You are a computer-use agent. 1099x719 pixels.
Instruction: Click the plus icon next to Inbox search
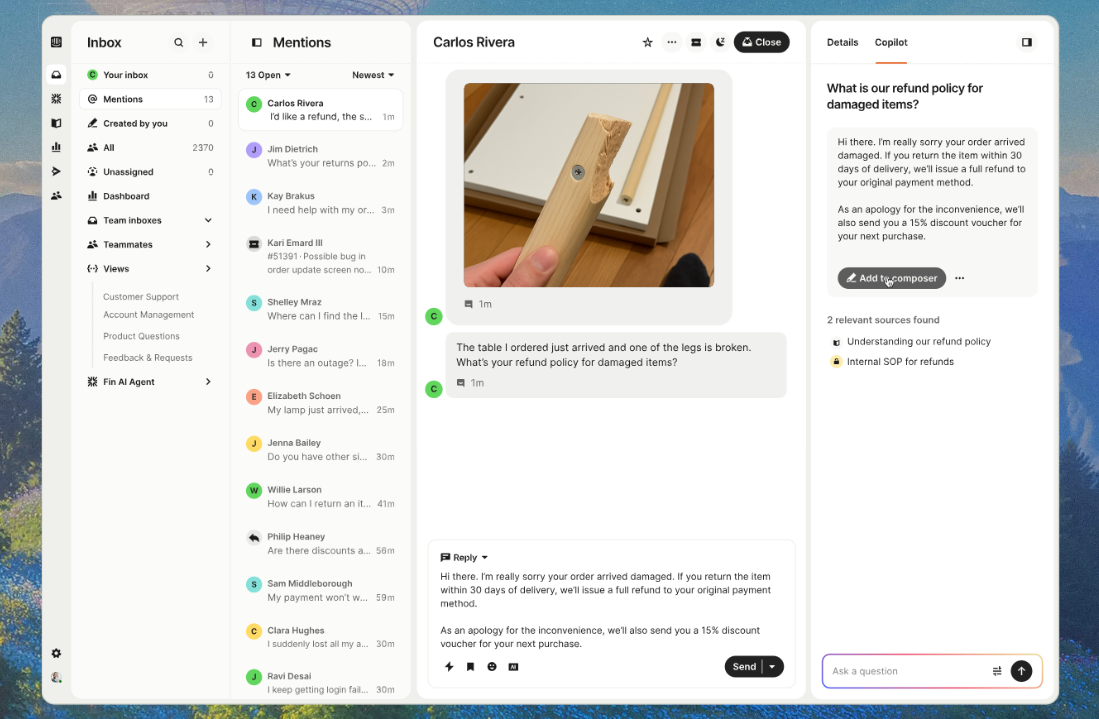point(203,43)
